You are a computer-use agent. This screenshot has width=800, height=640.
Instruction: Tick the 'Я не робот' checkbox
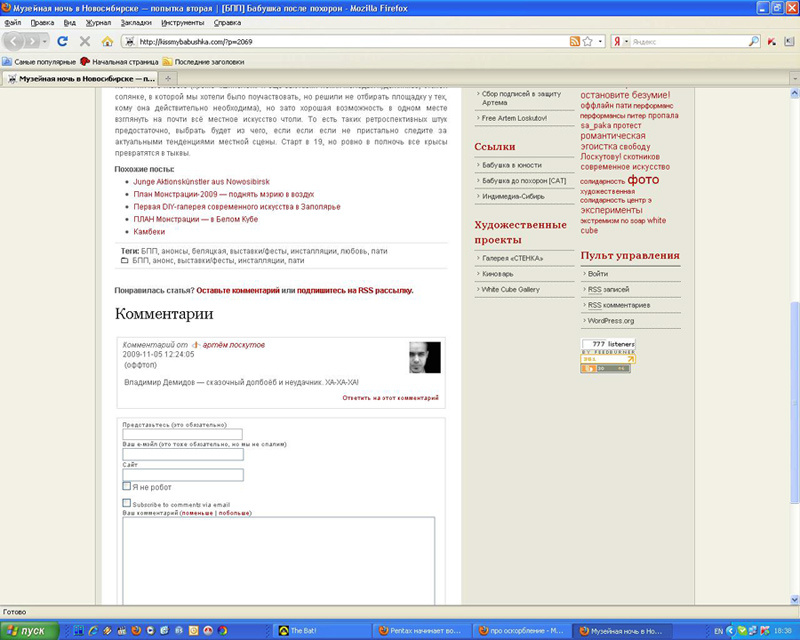pos(127,486)
